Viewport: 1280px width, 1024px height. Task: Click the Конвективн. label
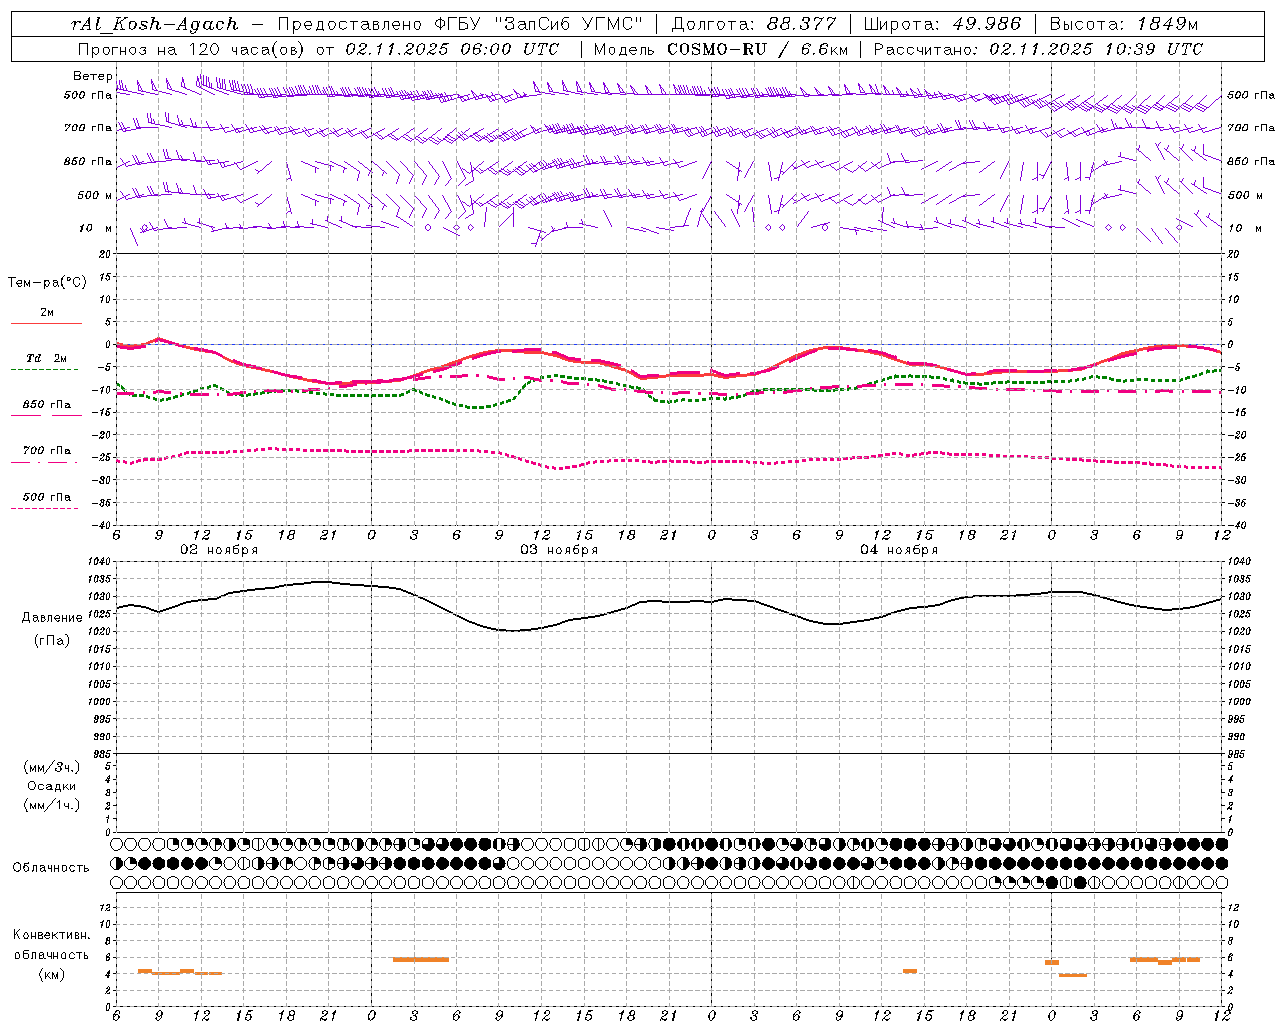(52, 935)
